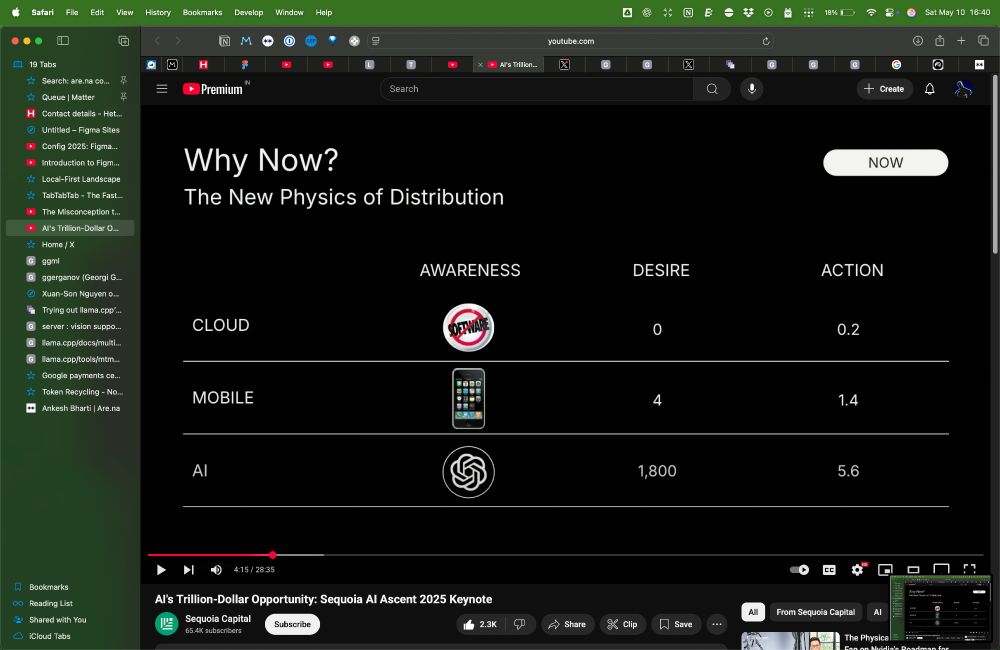Dislike the video thumbs down
Screen dimensions: 1000x650
[520, 624]
